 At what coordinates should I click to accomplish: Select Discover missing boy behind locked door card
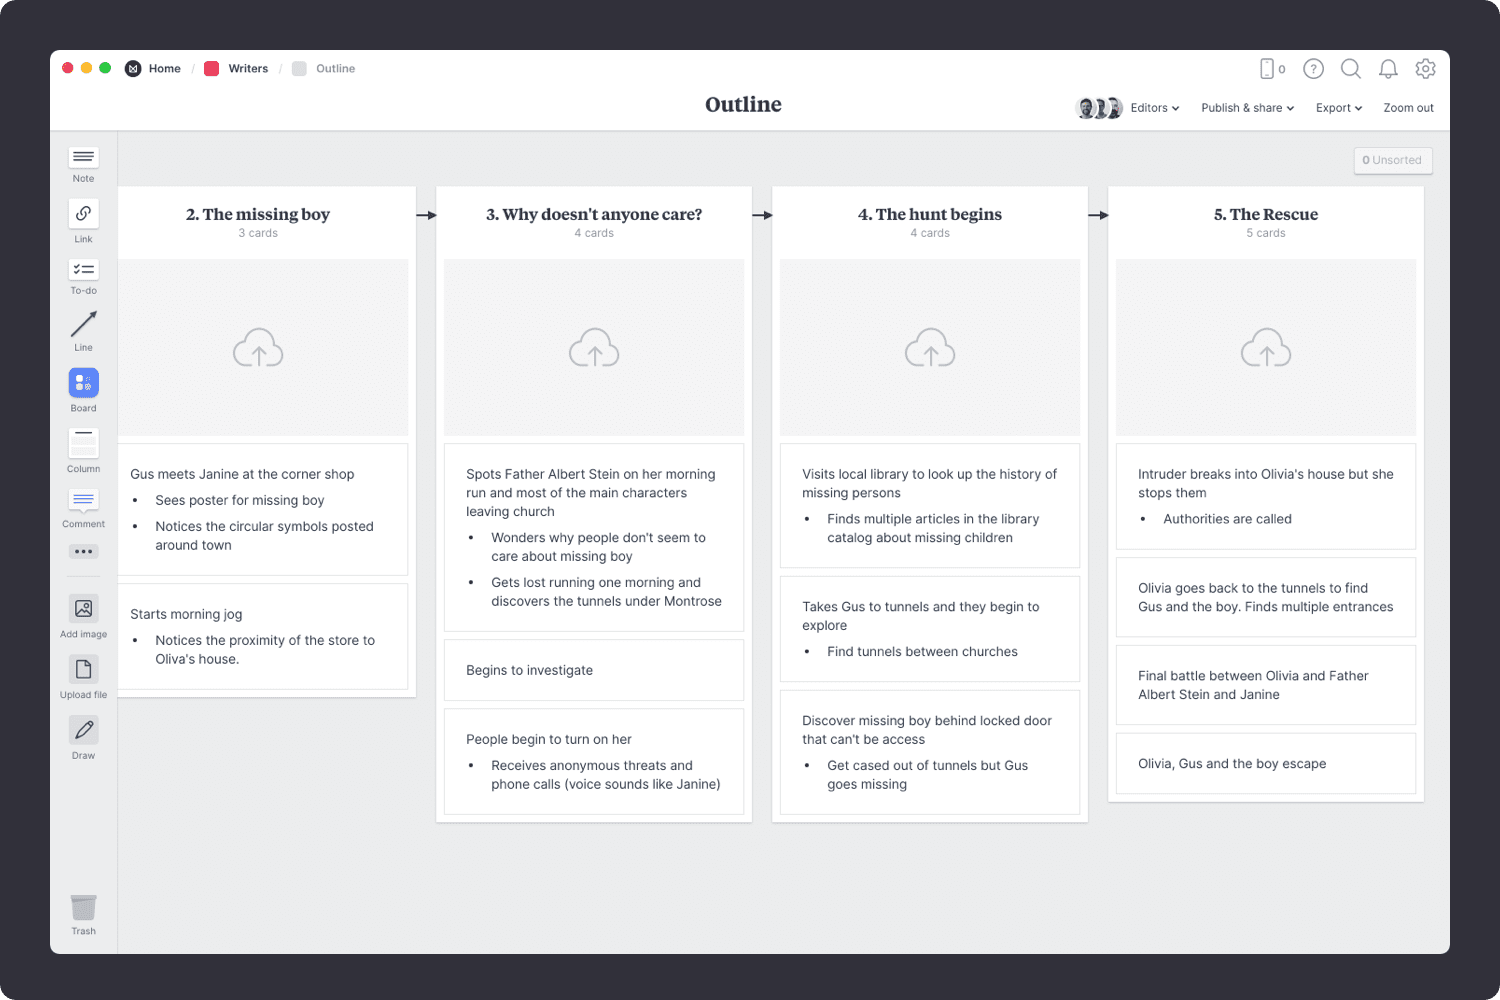pyautogui.click(x=930, y=752)
